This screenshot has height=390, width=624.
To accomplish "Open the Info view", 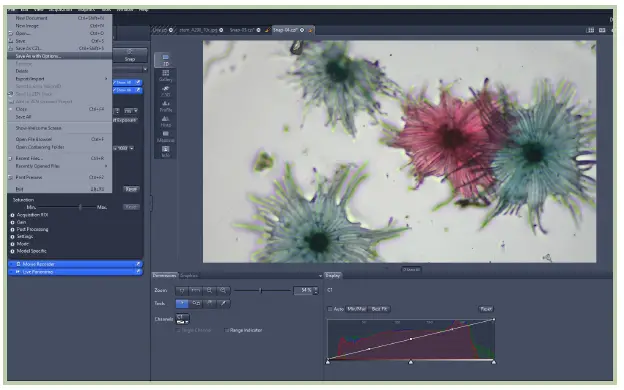I will (x=166, y=152).
